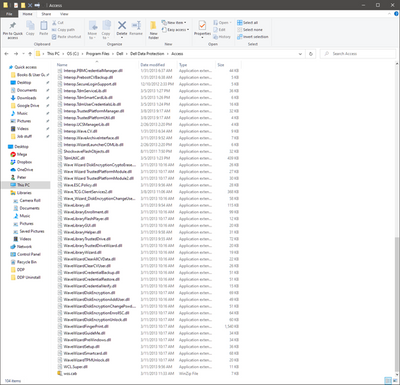Sort by the Name column header
Screen dimensions: 400x385
pos(97,65)
